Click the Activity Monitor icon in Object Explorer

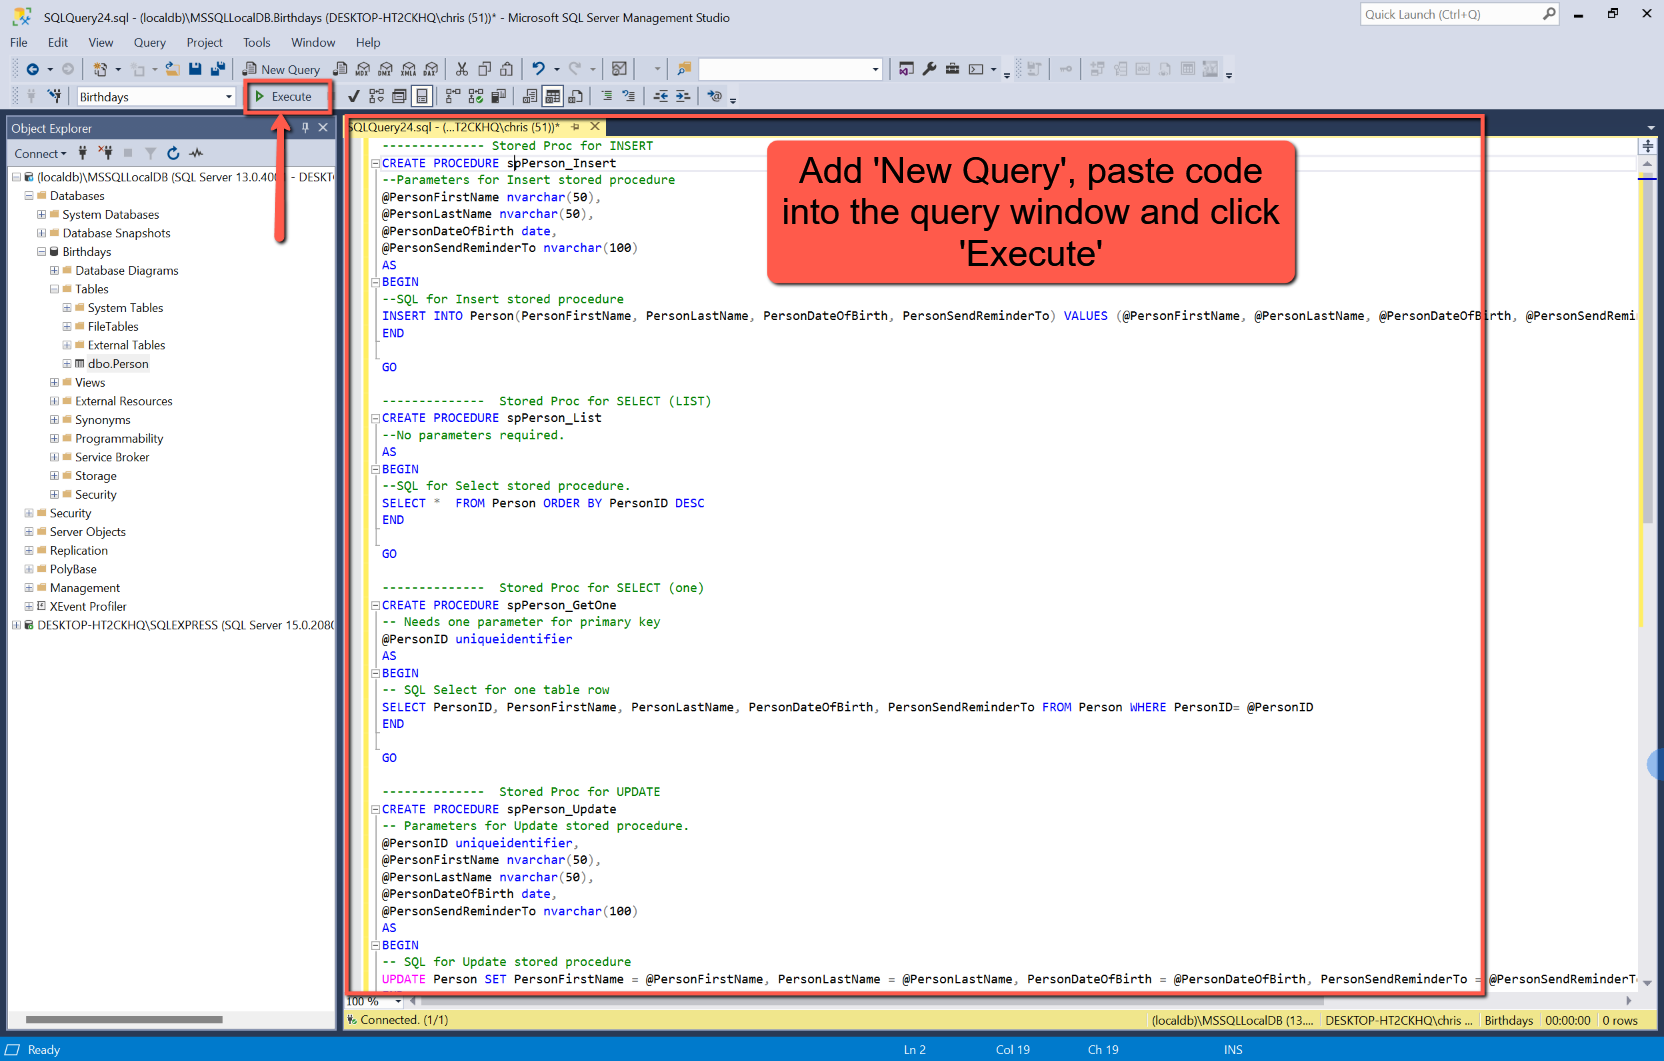[196, 153]
